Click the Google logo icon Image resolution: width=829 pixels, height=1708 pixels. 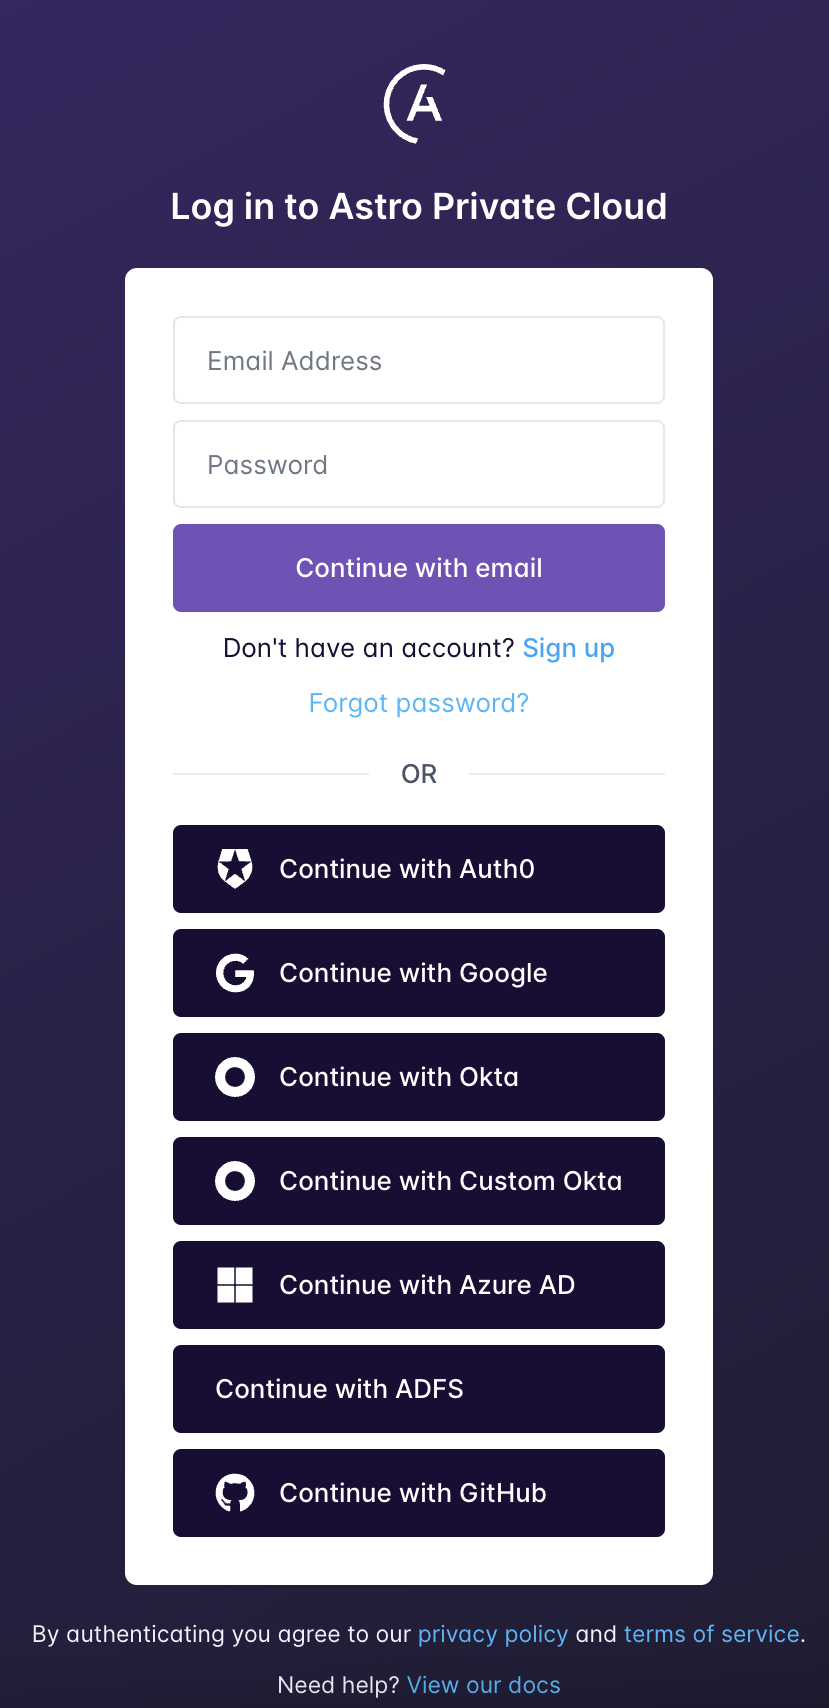(x=234, y=972)
